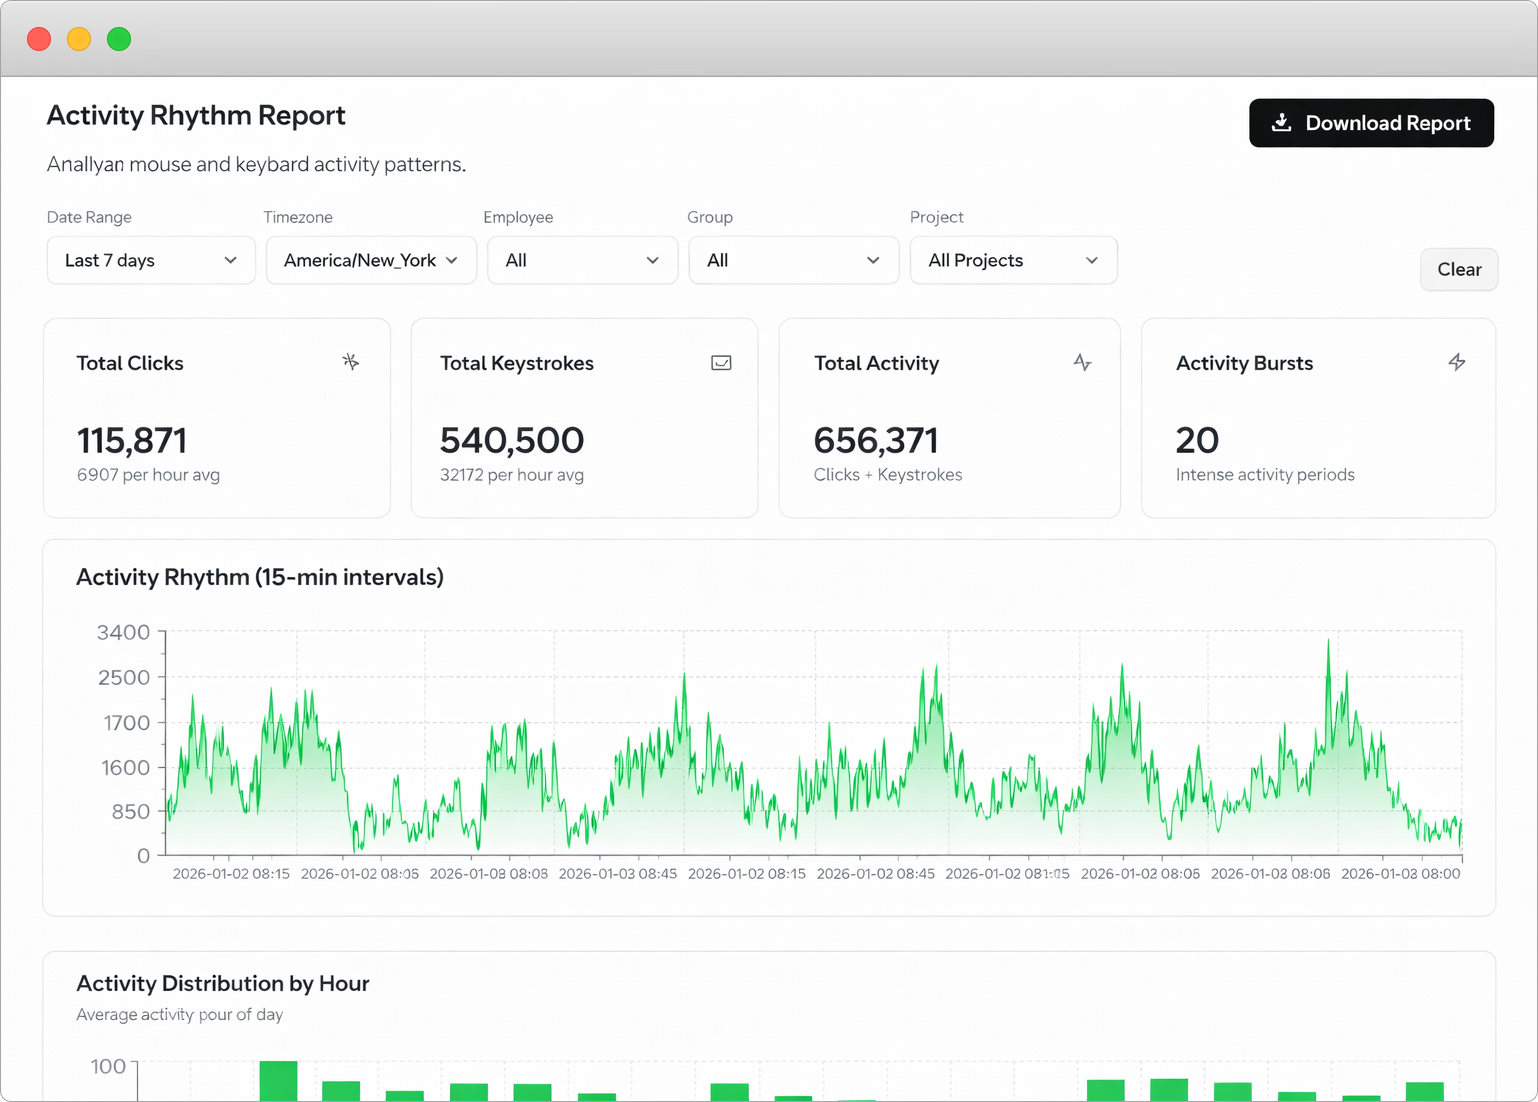
Task: Click the Activity Rhythm (15-min intervals) title
Action: (260, 577)
